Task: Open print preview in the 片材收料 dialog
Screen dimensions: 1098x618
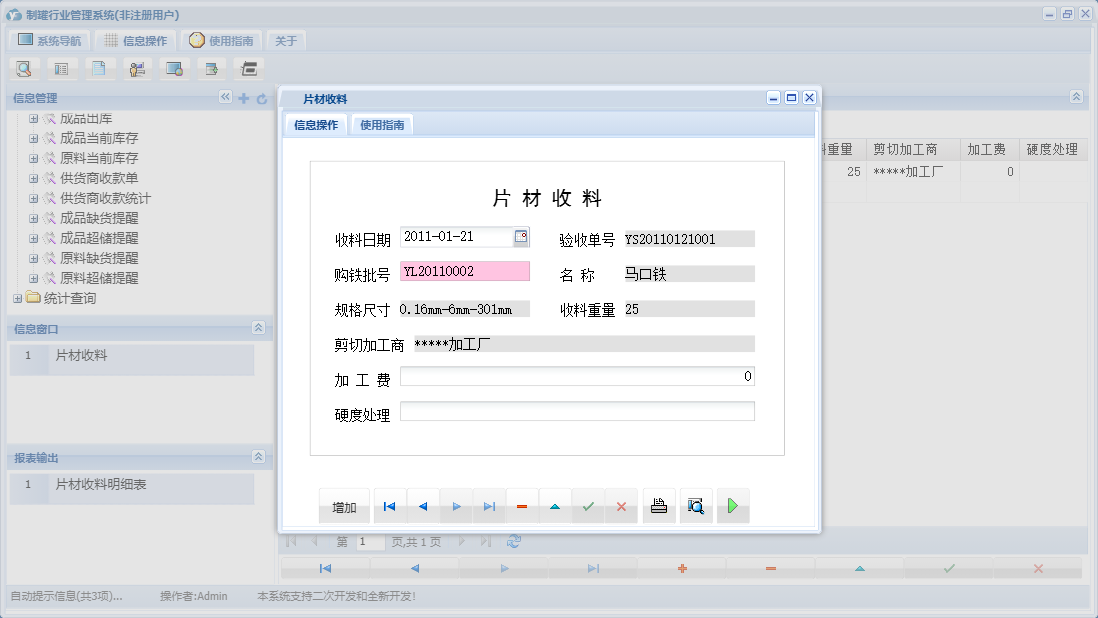Action: point(696,505)
